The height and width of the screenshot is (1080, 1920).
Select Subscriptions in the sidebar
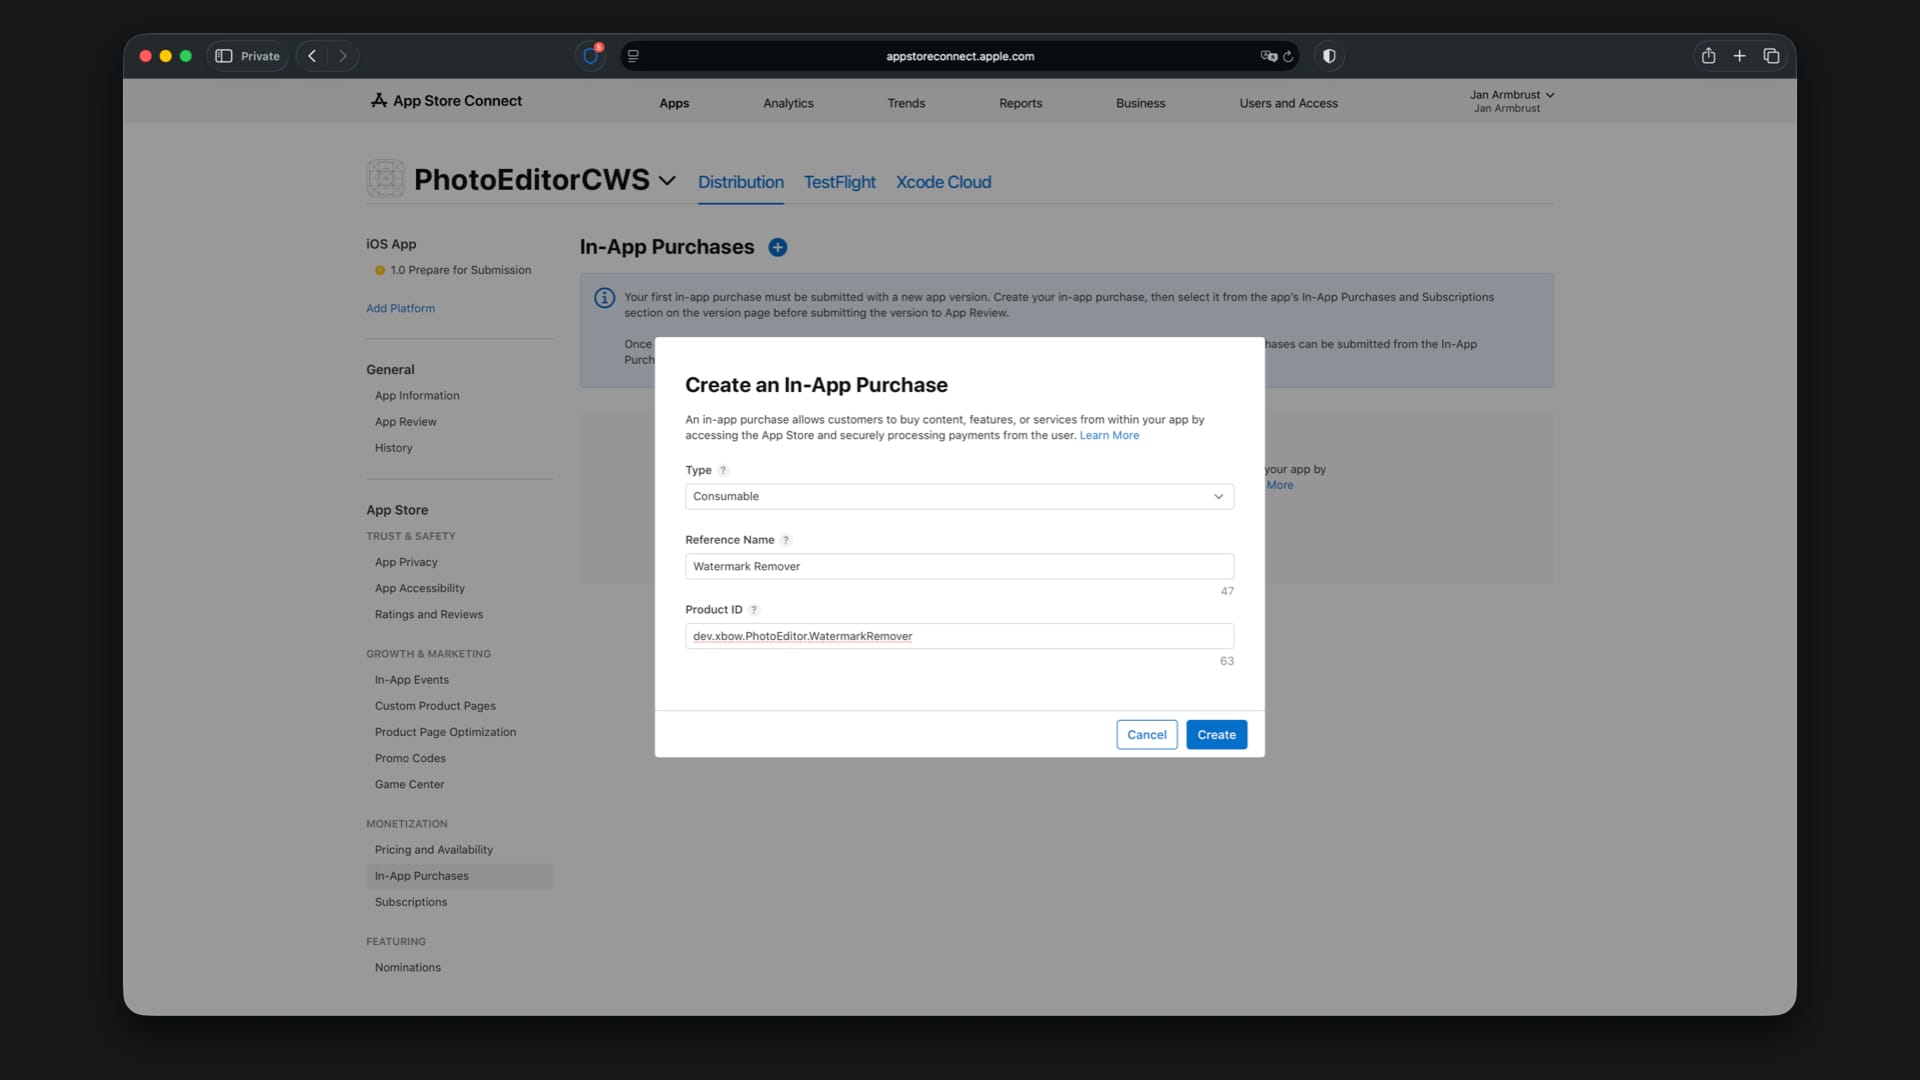[x=411, y=902]
